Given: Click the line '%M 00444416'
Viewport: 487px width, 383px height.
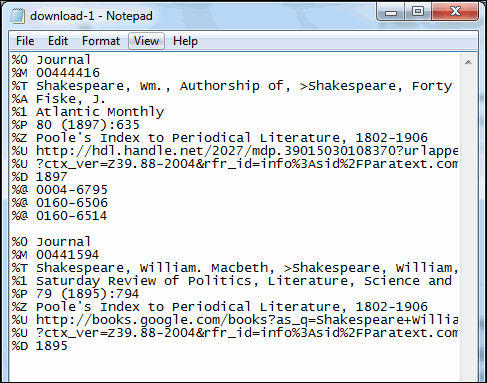Looking at the screenshot, I should point(56,73).
